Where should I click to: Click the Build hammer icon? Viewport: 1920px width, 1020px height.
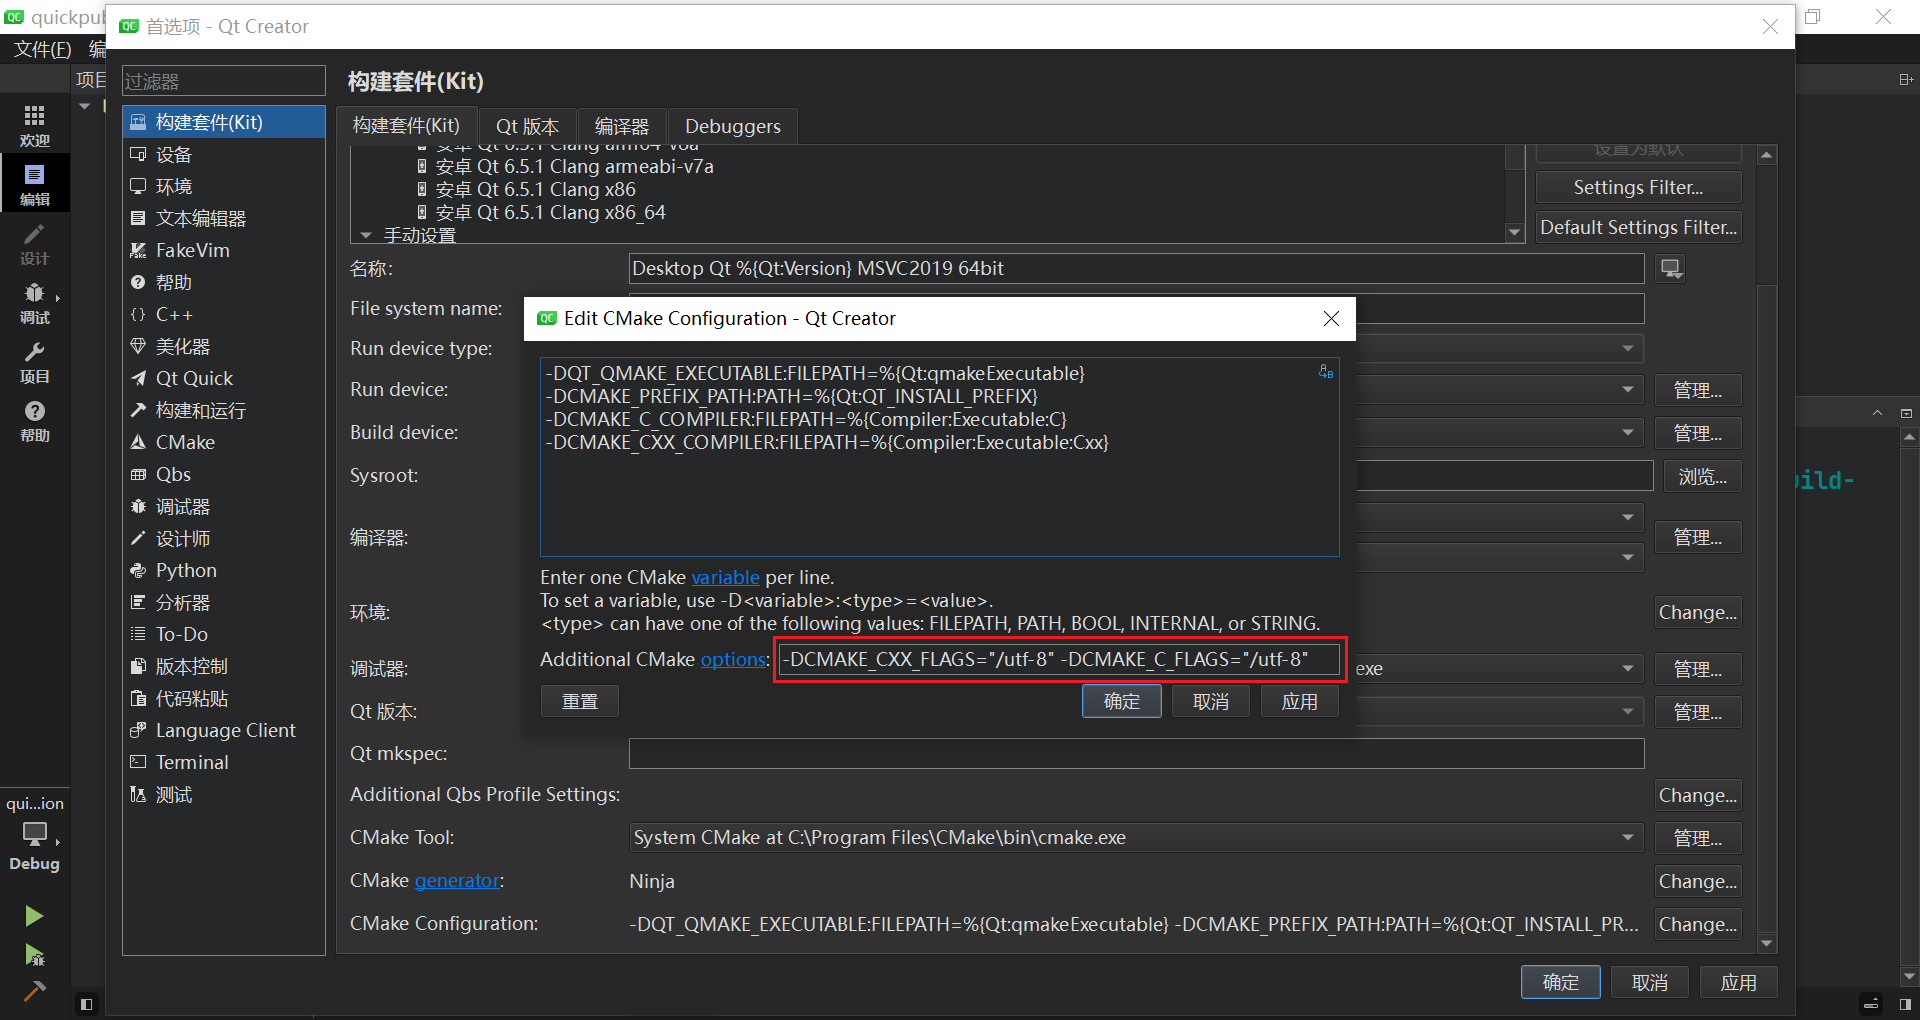(34, 991)
